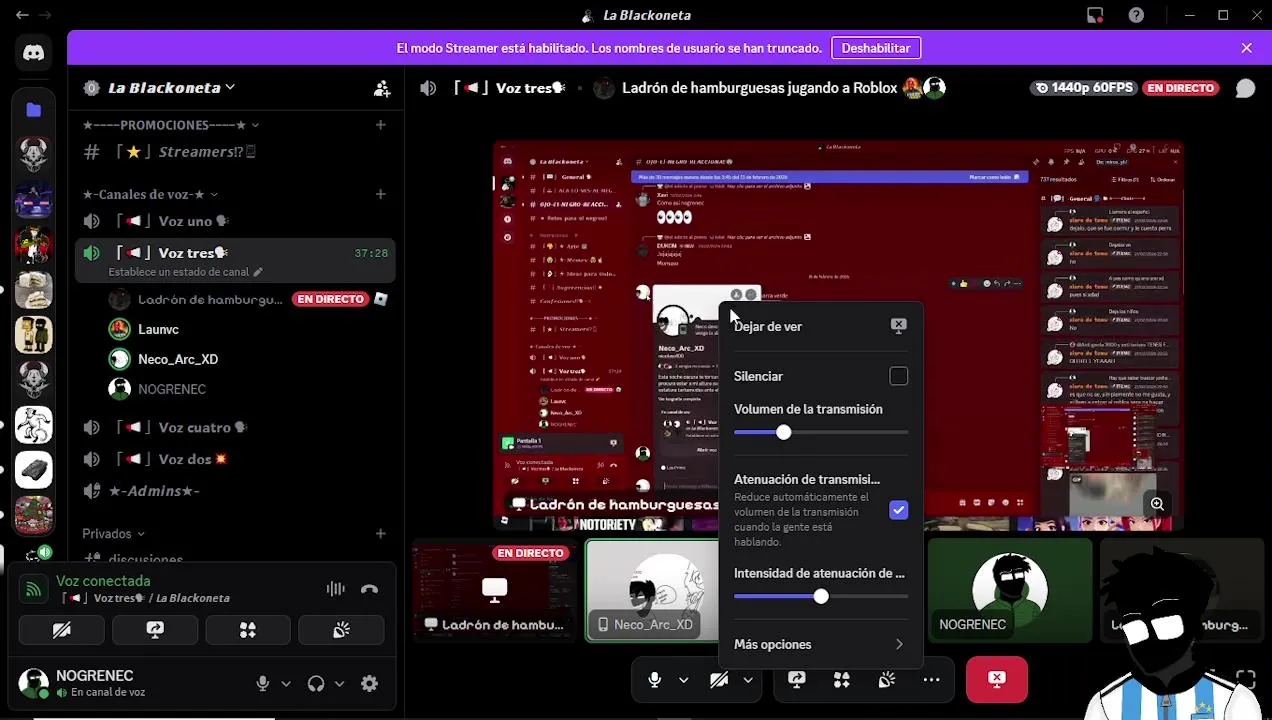Add channel to PROMOCIONES category
The image size is (1272, 720).
[x=380, y=125]
